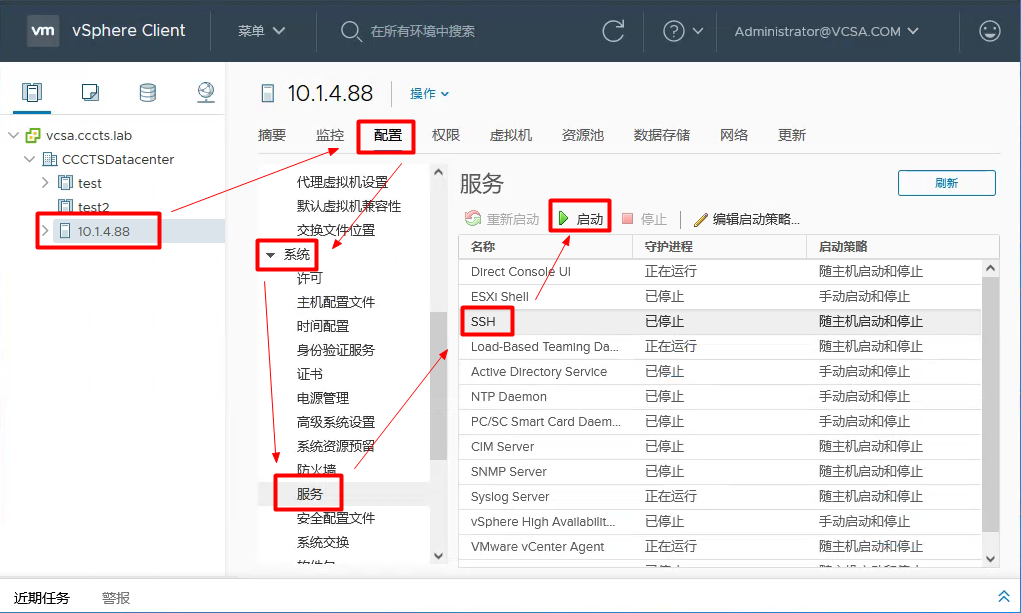1021x613 pixels.
Task: Click inside the global search field
Action: 430,31
